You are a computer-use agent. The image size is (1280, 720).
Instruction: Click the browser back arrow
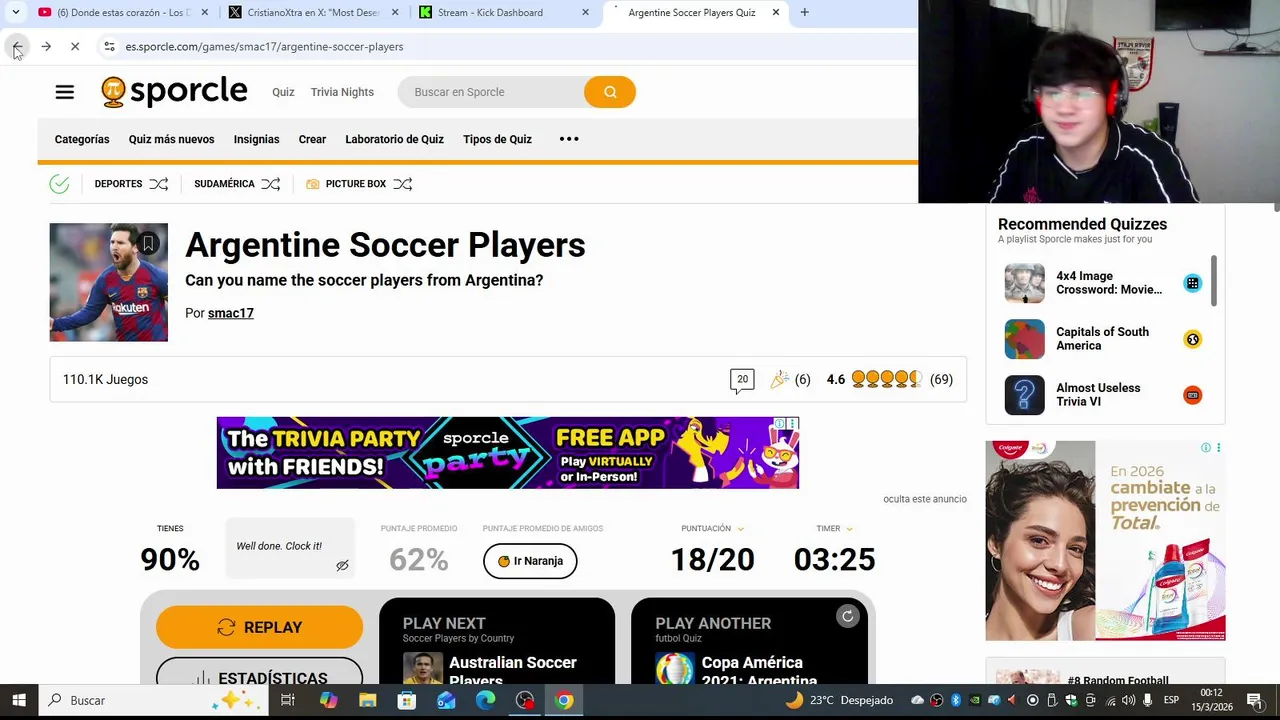17,46
